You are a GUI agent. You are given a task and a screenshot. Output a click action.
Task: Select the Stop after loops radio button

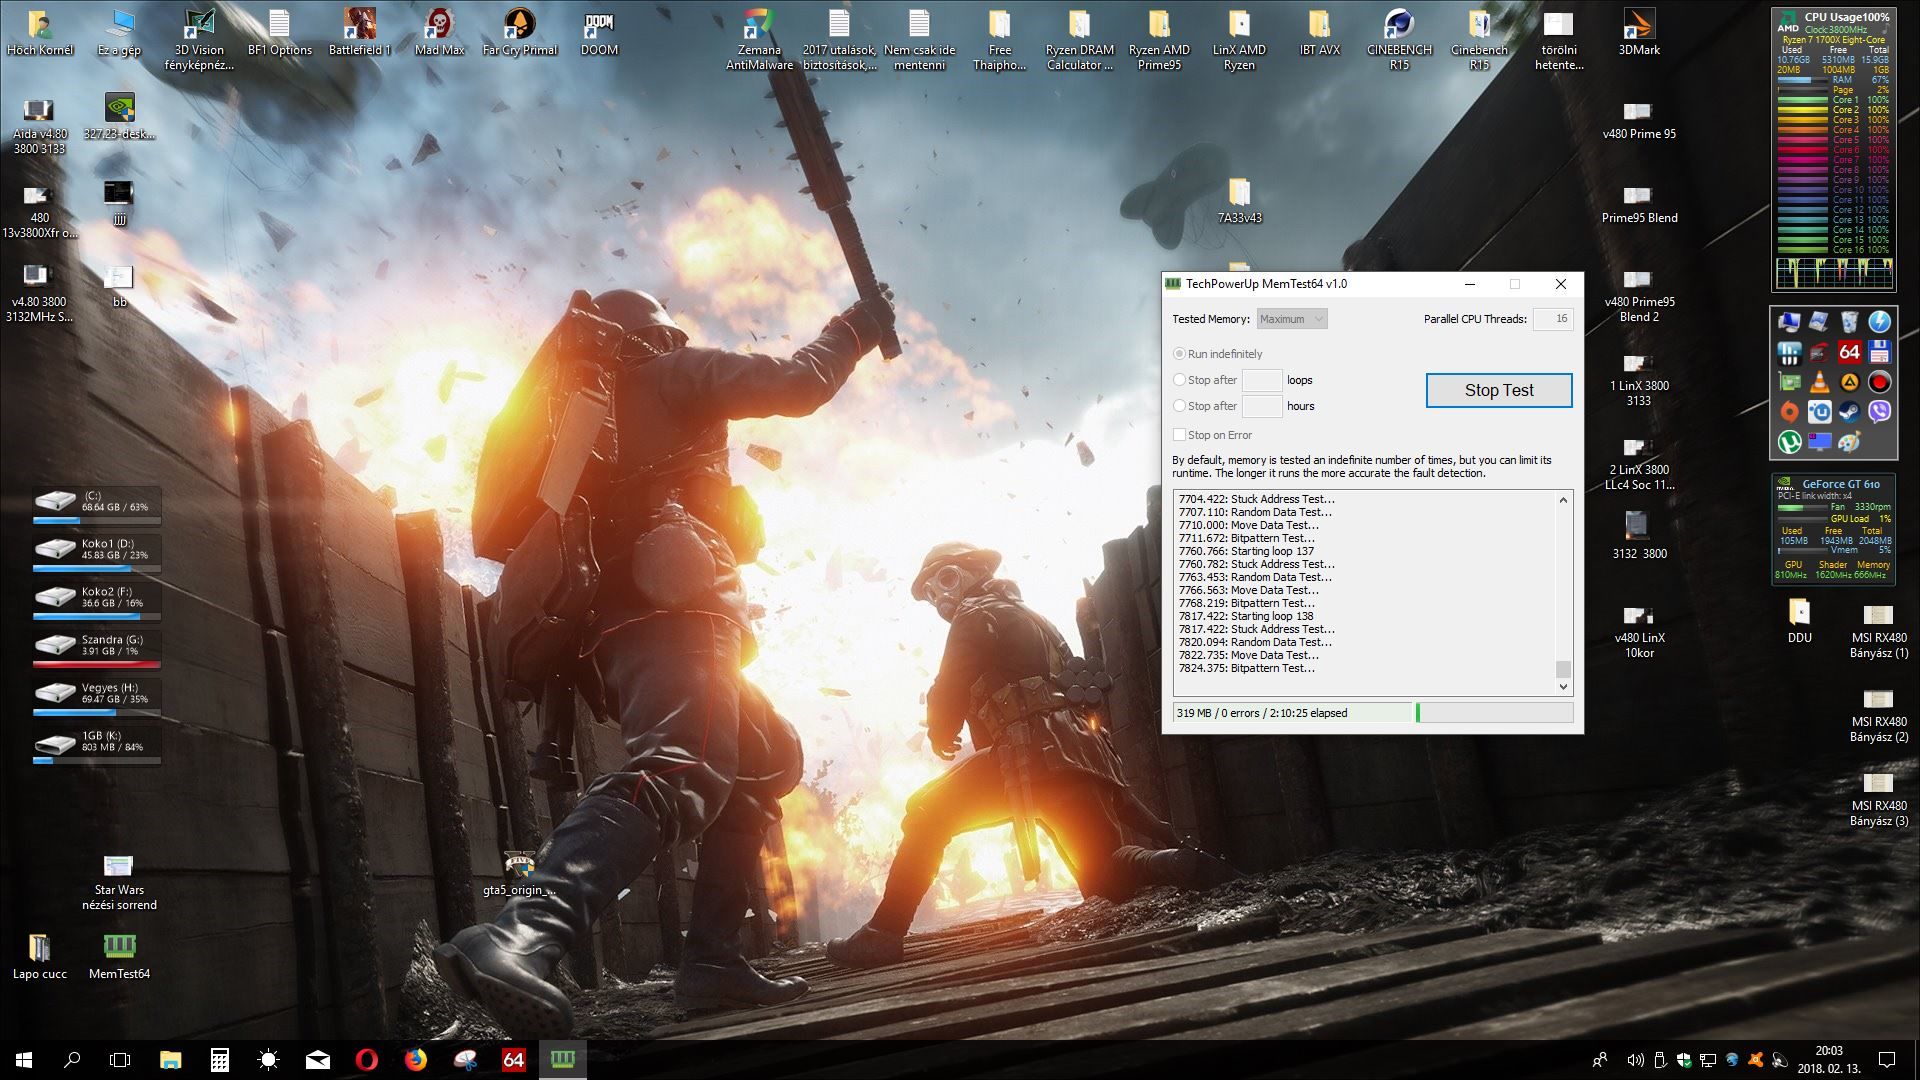(1180, 380)
